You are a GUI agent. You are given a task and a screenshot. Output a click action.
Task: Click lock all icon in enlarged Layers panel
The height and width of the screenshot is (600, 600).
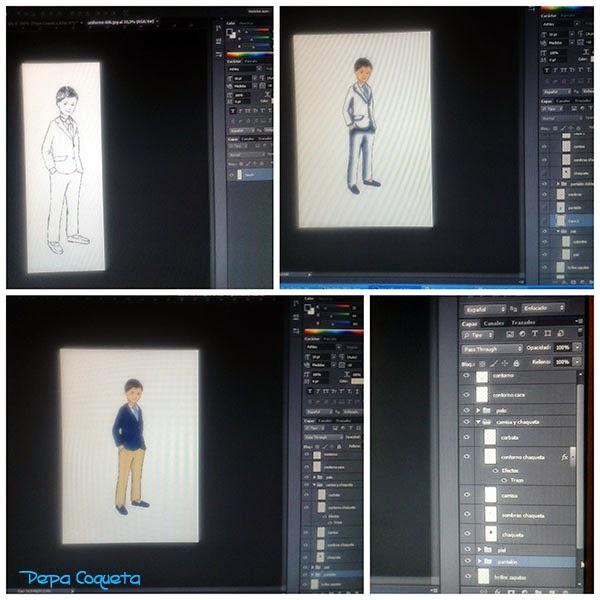pos(518,362)
